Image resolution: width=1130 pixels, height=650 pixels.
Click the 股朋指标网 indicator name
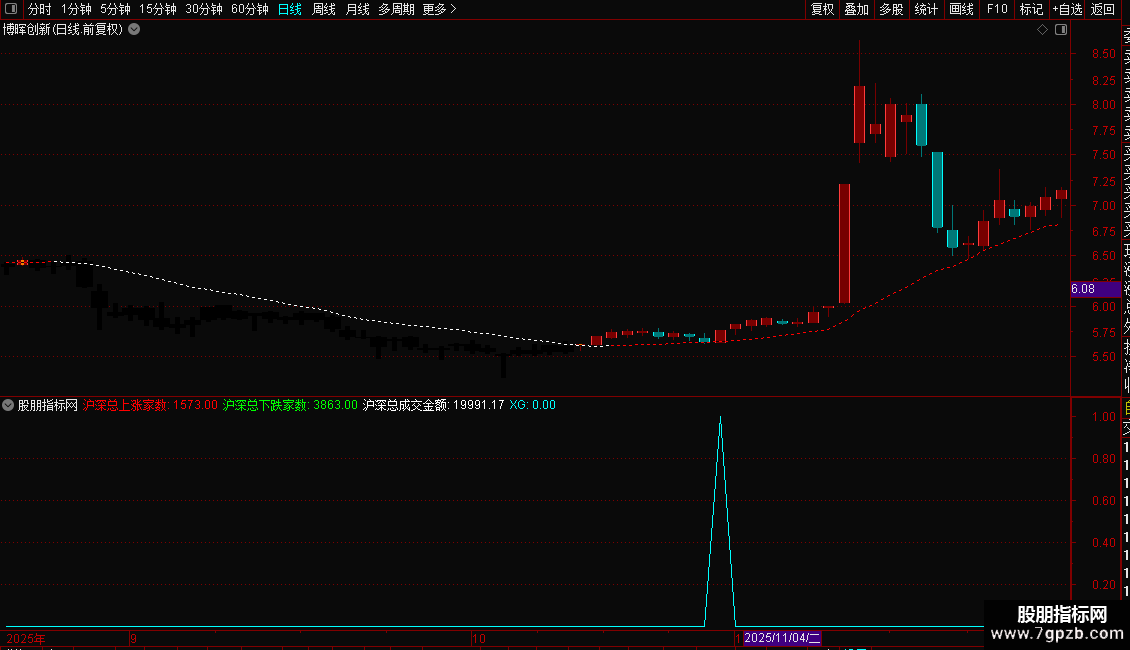tap(48, 405)
